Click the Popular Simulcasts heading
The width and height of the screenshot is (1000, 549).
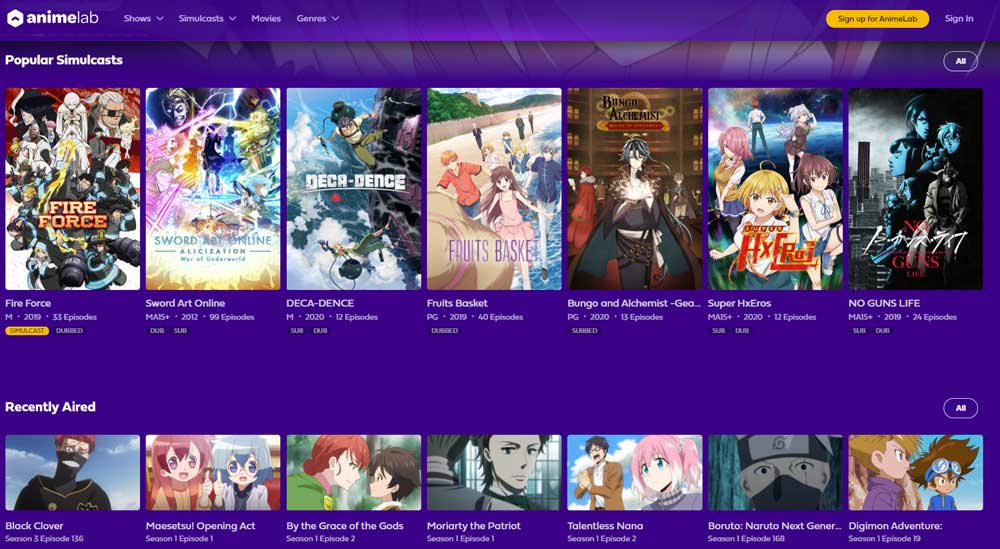(x=64, y=60)
